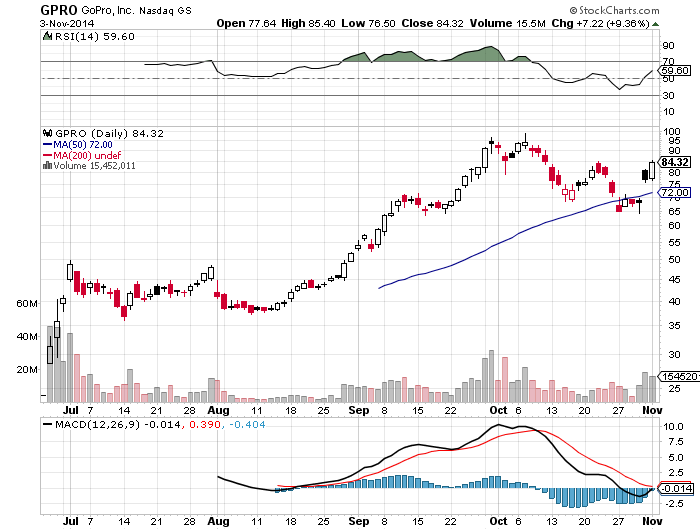Screen dimensions: 700x530
Task: Click the 'GPRO (Daily) 84.32' legend
Action: coord(109,134)
